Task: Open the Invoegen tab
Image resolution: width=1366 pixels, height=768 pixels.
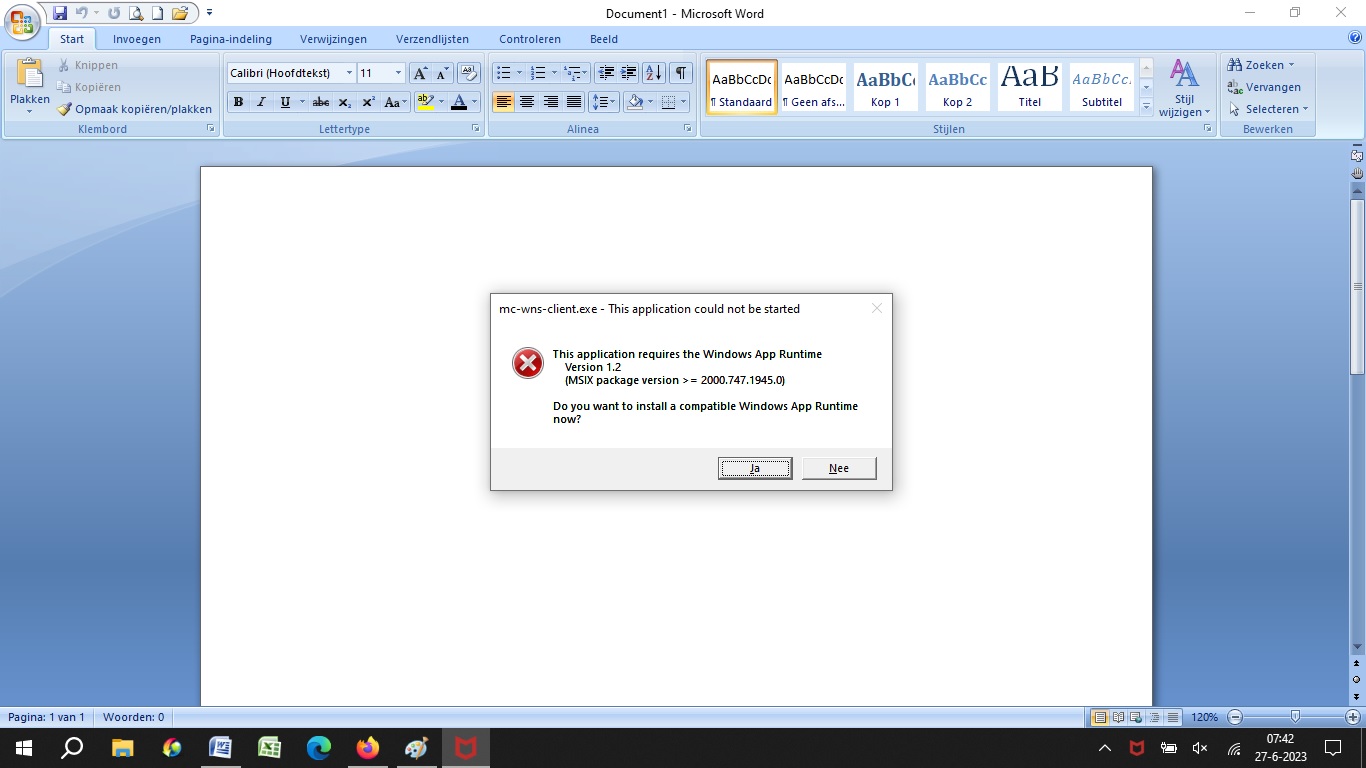Action: 137,39
